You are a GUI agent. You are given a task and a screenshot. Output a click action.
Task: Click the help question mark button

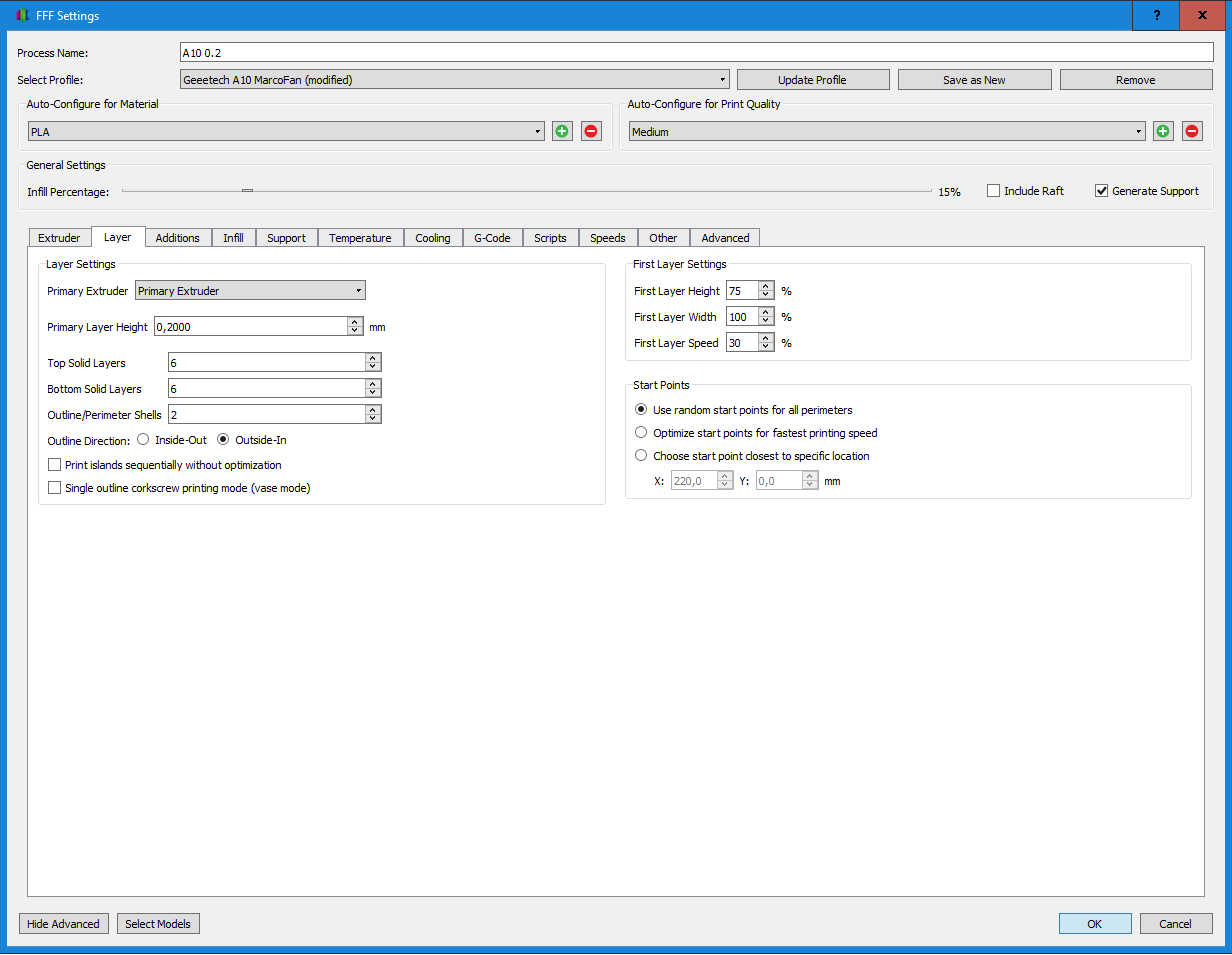[1156, 15]
